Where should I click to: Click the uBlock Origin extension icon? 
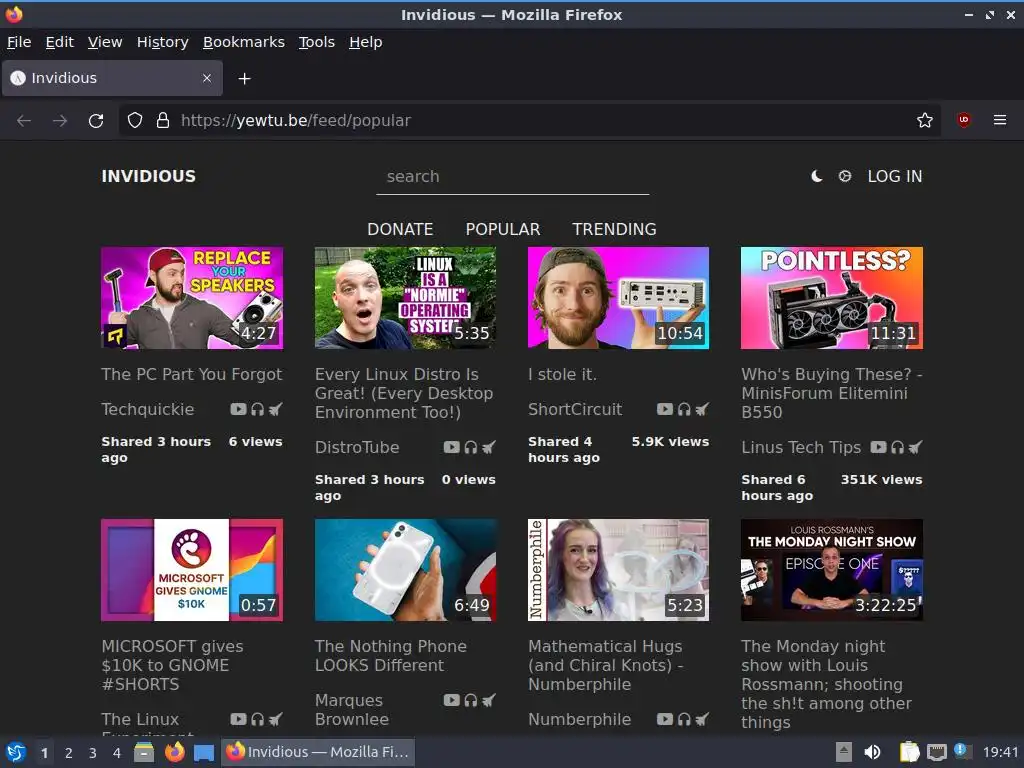963,120
